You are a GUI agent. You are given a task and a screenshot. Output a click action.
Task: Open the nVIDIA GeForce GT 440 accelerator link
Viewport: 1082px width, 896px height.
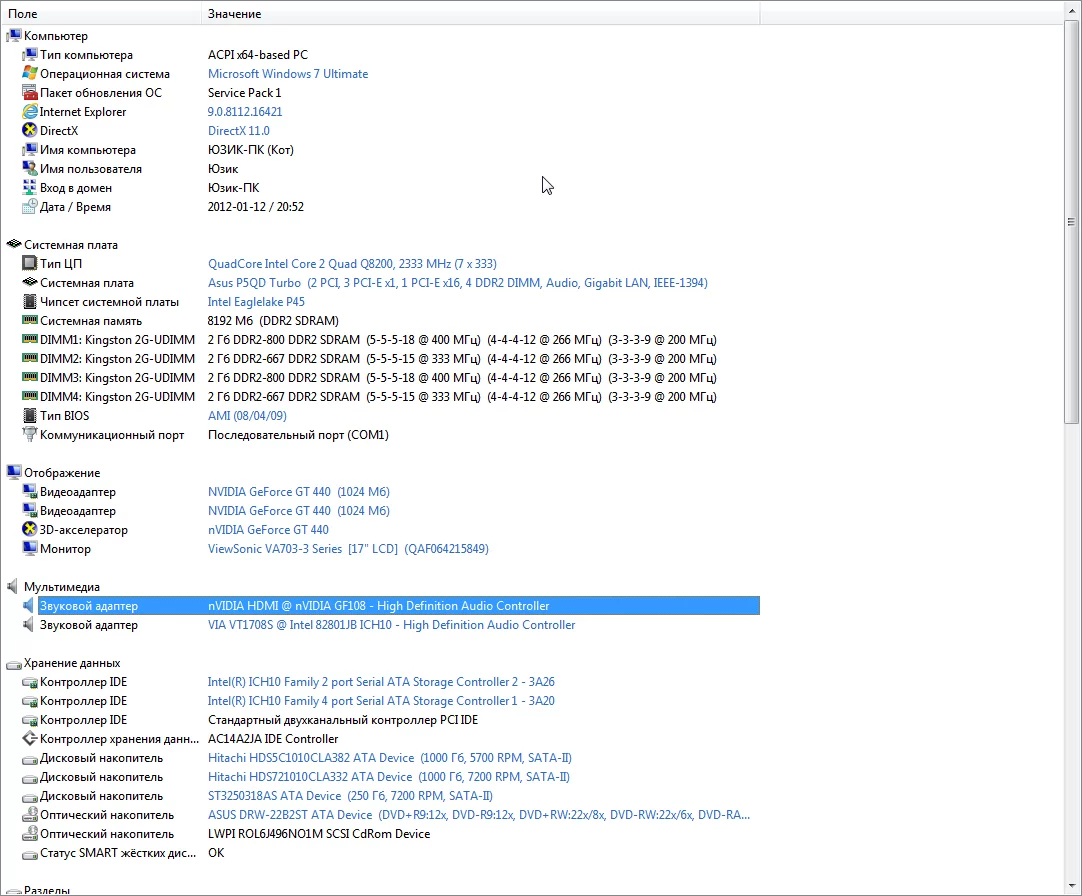[x=268, y=529]
